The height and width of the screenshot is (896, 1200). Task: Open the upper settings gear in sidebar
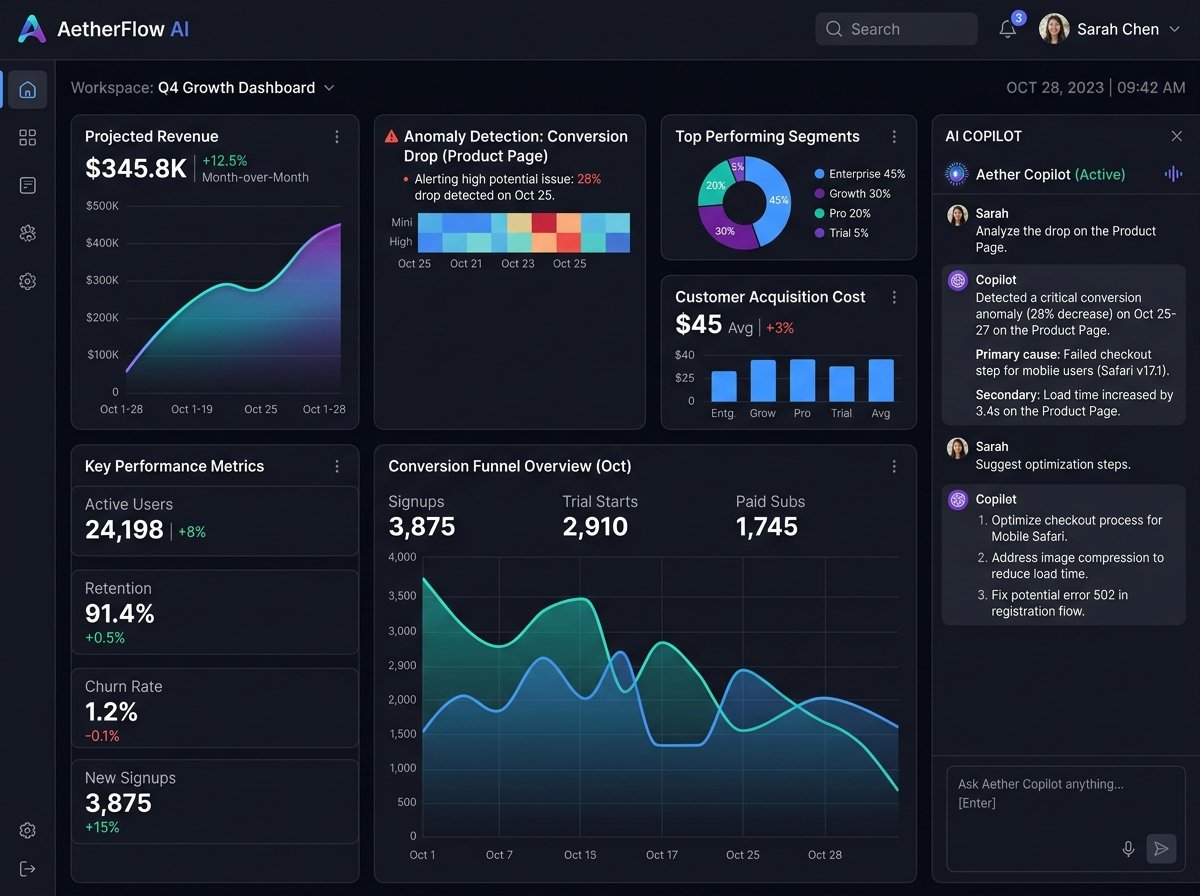[28, 282]
